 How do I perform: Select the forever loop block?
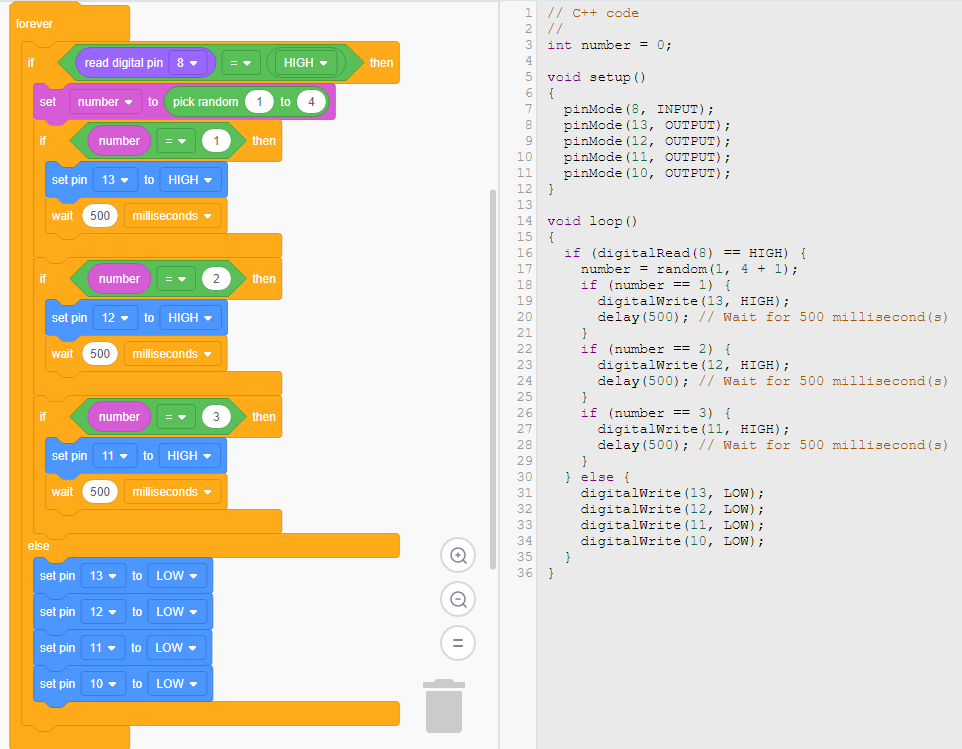(x=35, y=23)
